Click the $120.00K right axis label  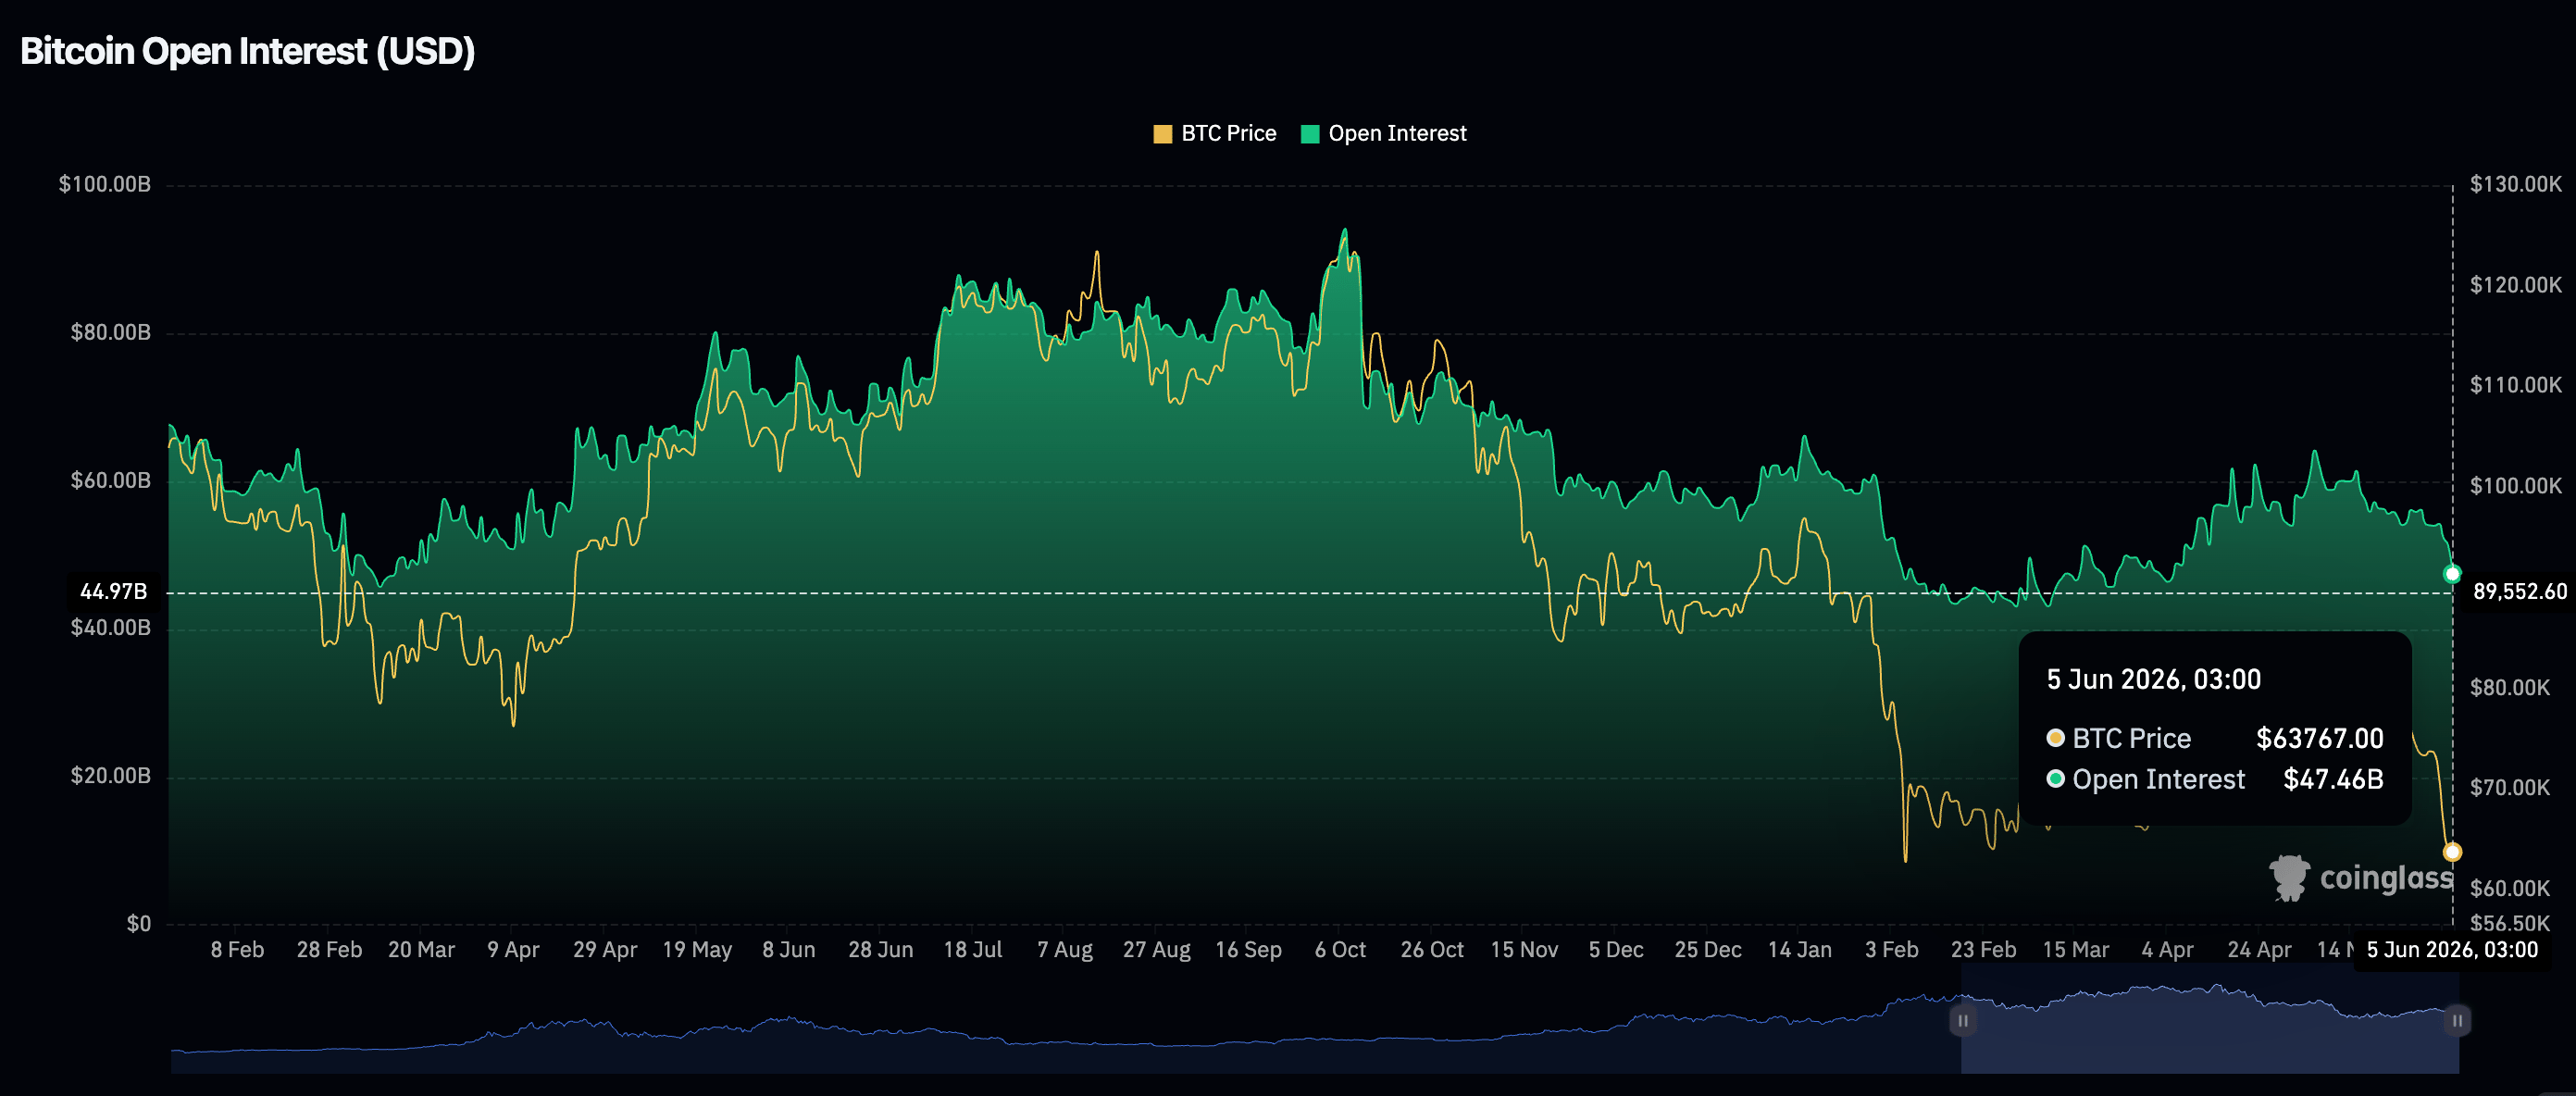click(x=2516, y=285)
